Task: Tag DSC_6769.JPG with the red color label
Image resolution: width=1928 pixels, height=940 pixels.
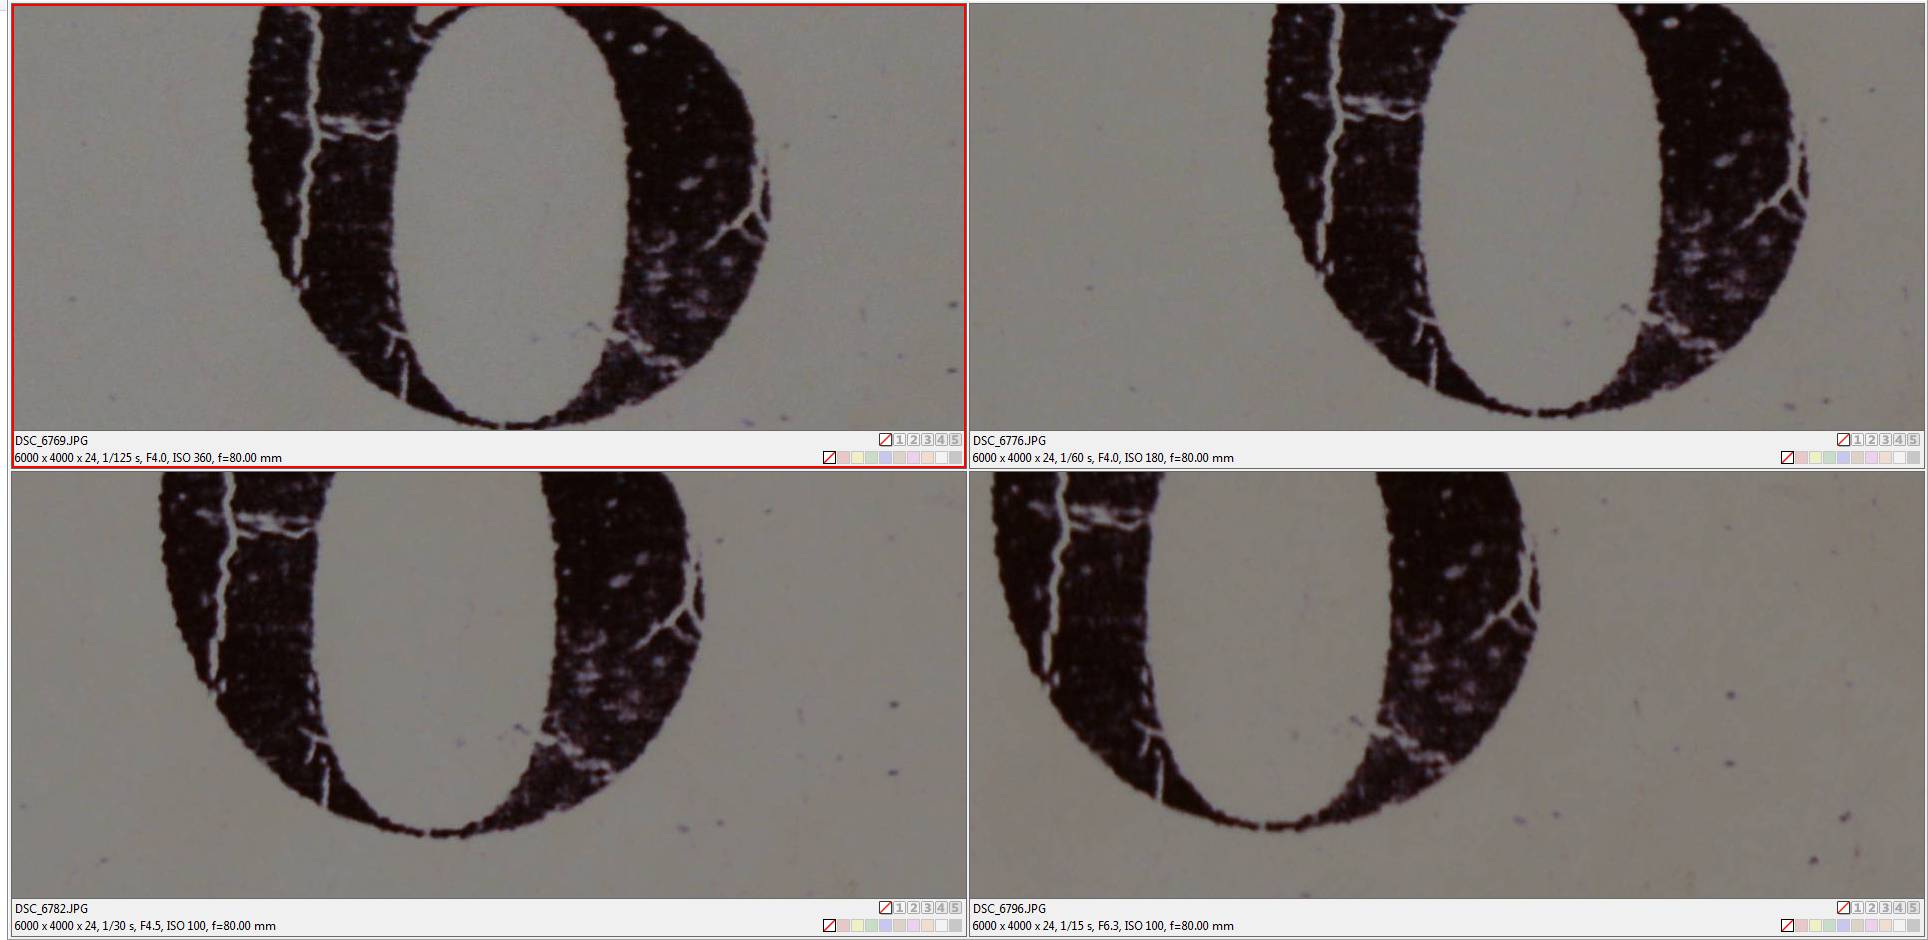Action: point(844,458)
